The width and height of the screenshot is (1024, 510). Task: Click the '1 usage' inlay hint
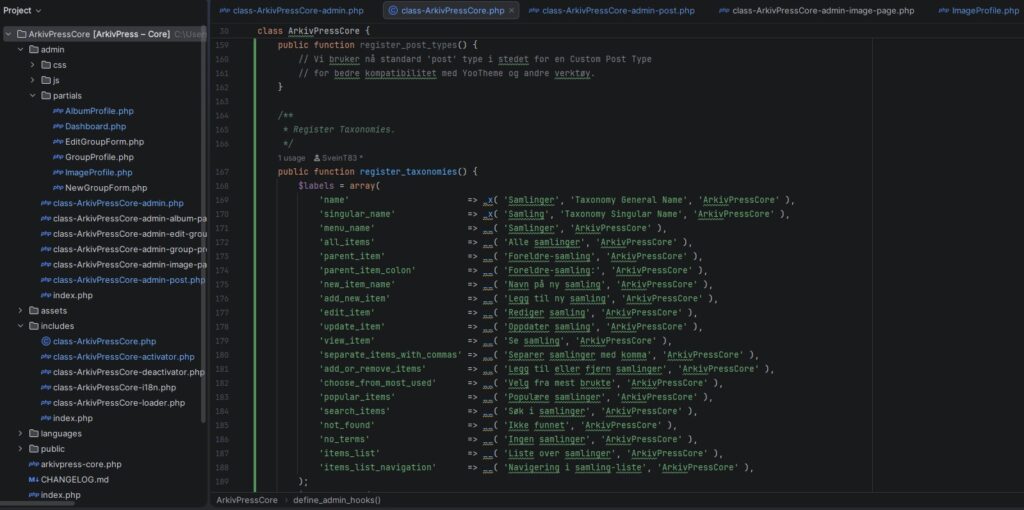294,158
